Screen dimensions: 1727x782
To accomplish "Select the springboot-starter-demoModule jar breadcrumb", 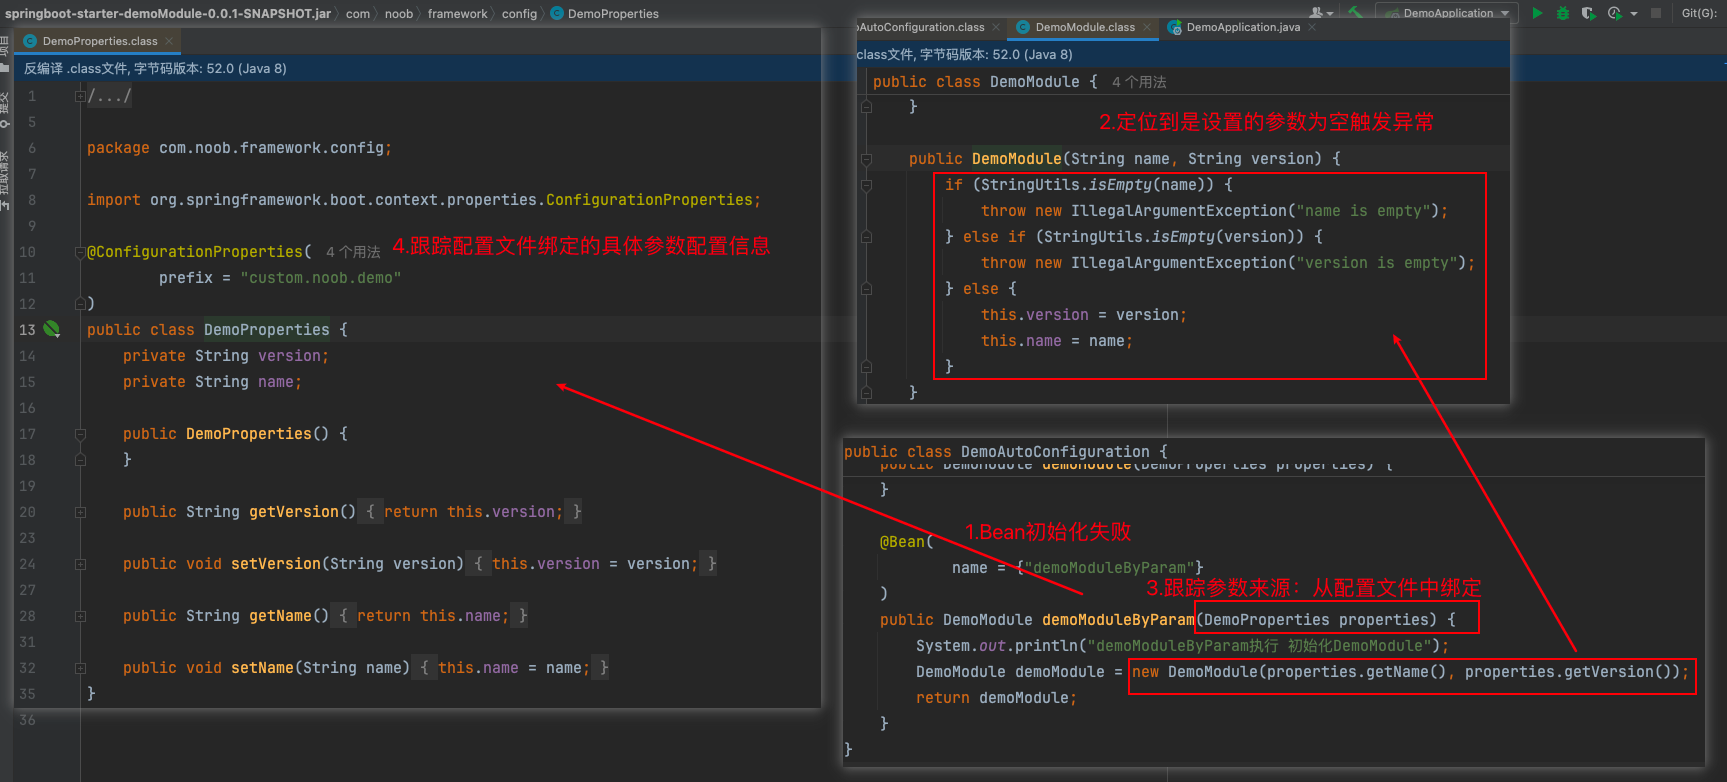I will [x=168, y=13].
